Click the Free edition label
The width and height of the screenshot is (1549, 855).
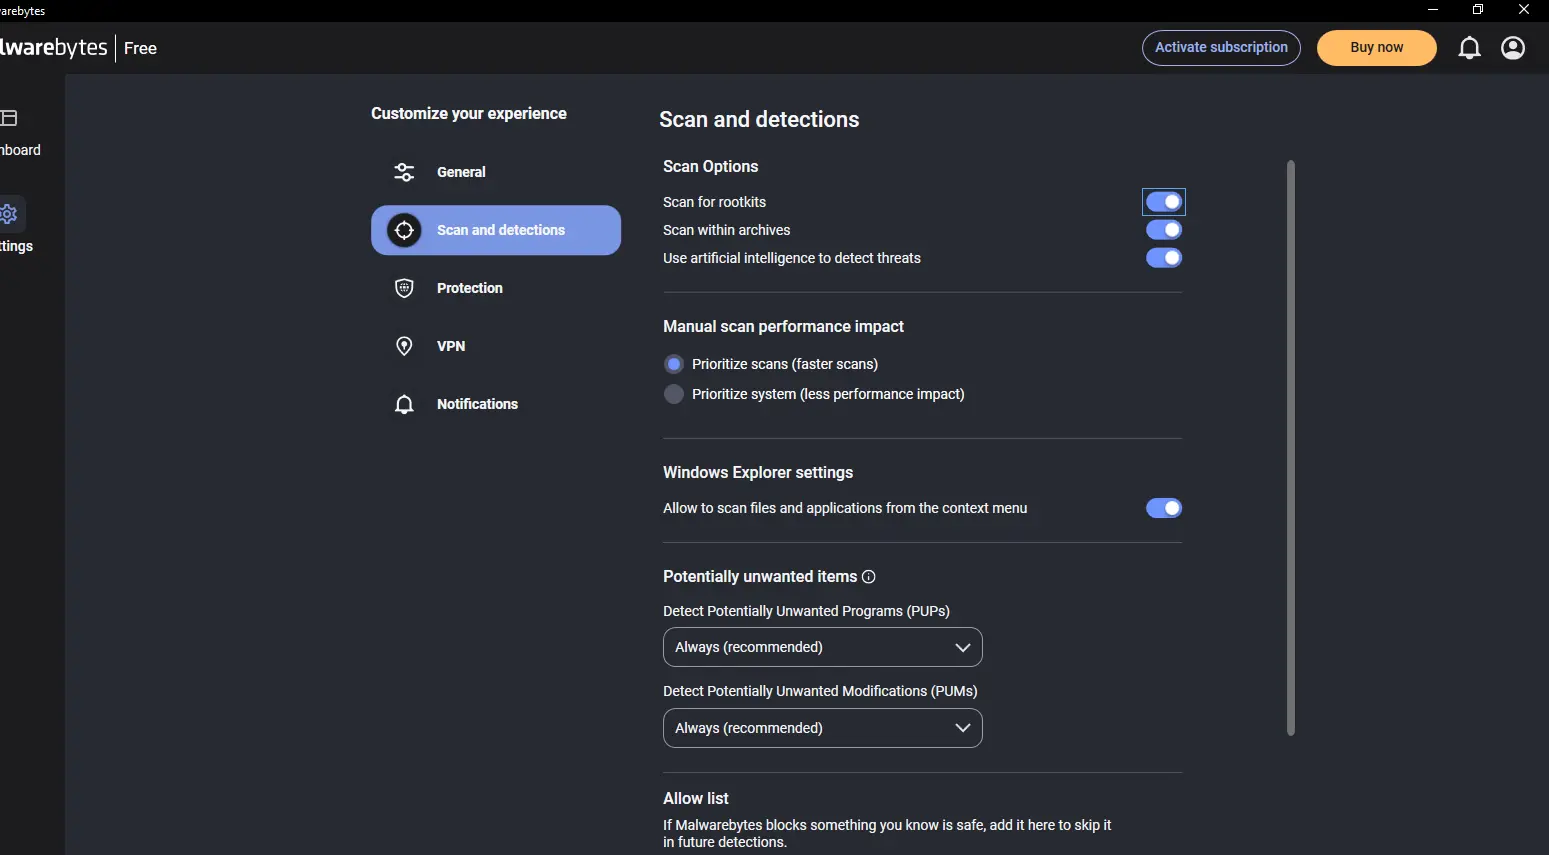point(141,48)
